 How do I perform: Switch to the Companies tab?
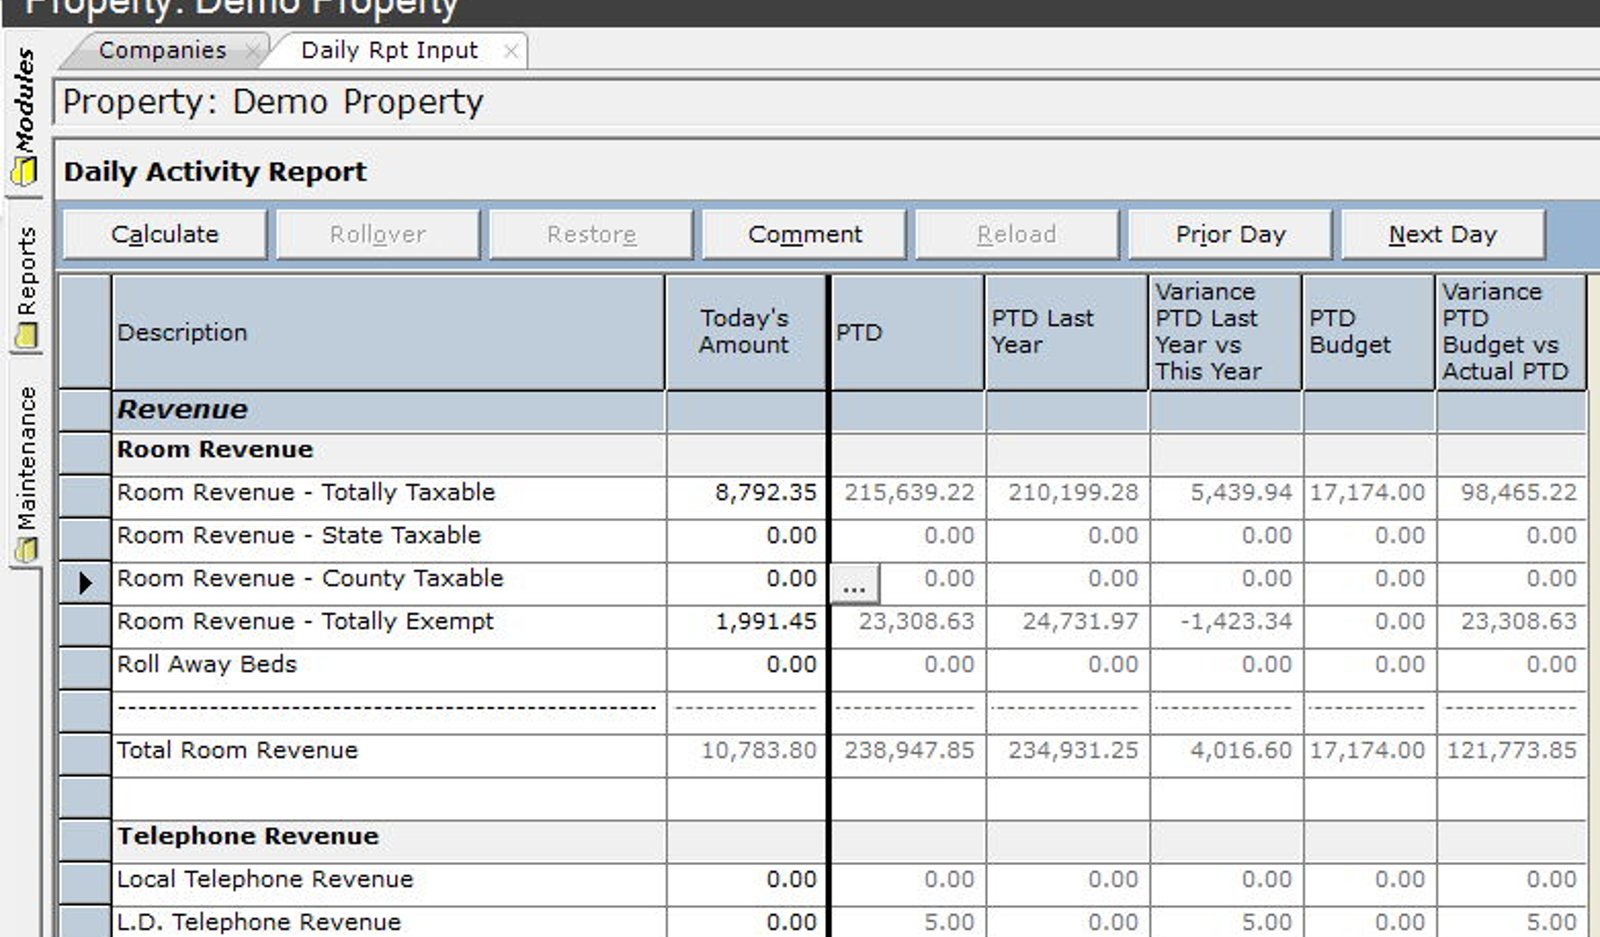tap(163, 50)
